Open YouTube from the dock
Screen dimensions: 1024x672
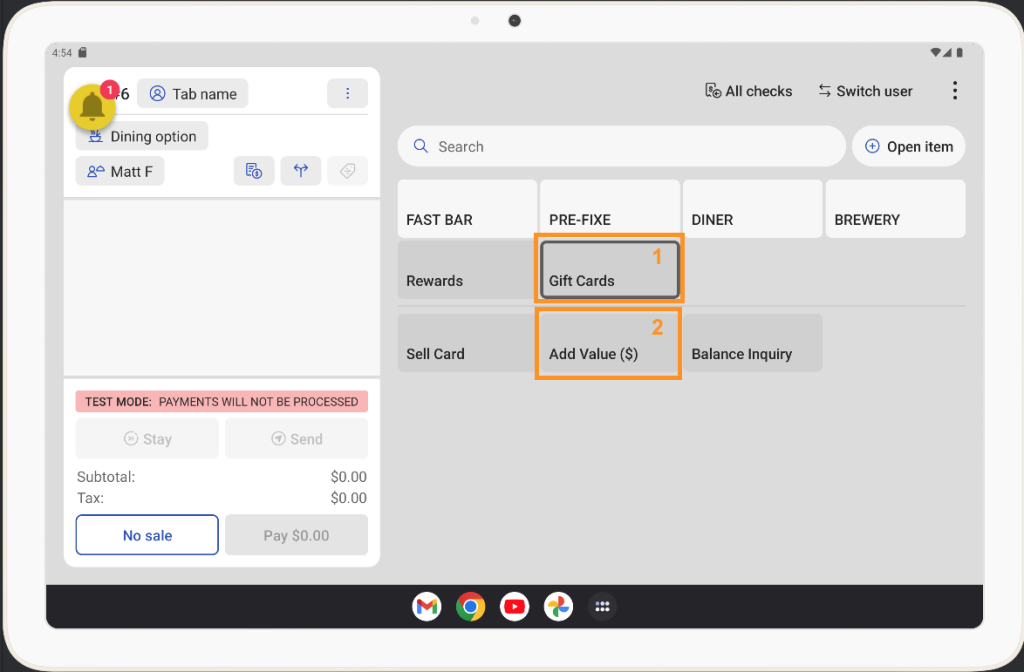pyautogui.click(x=515, y=606)
